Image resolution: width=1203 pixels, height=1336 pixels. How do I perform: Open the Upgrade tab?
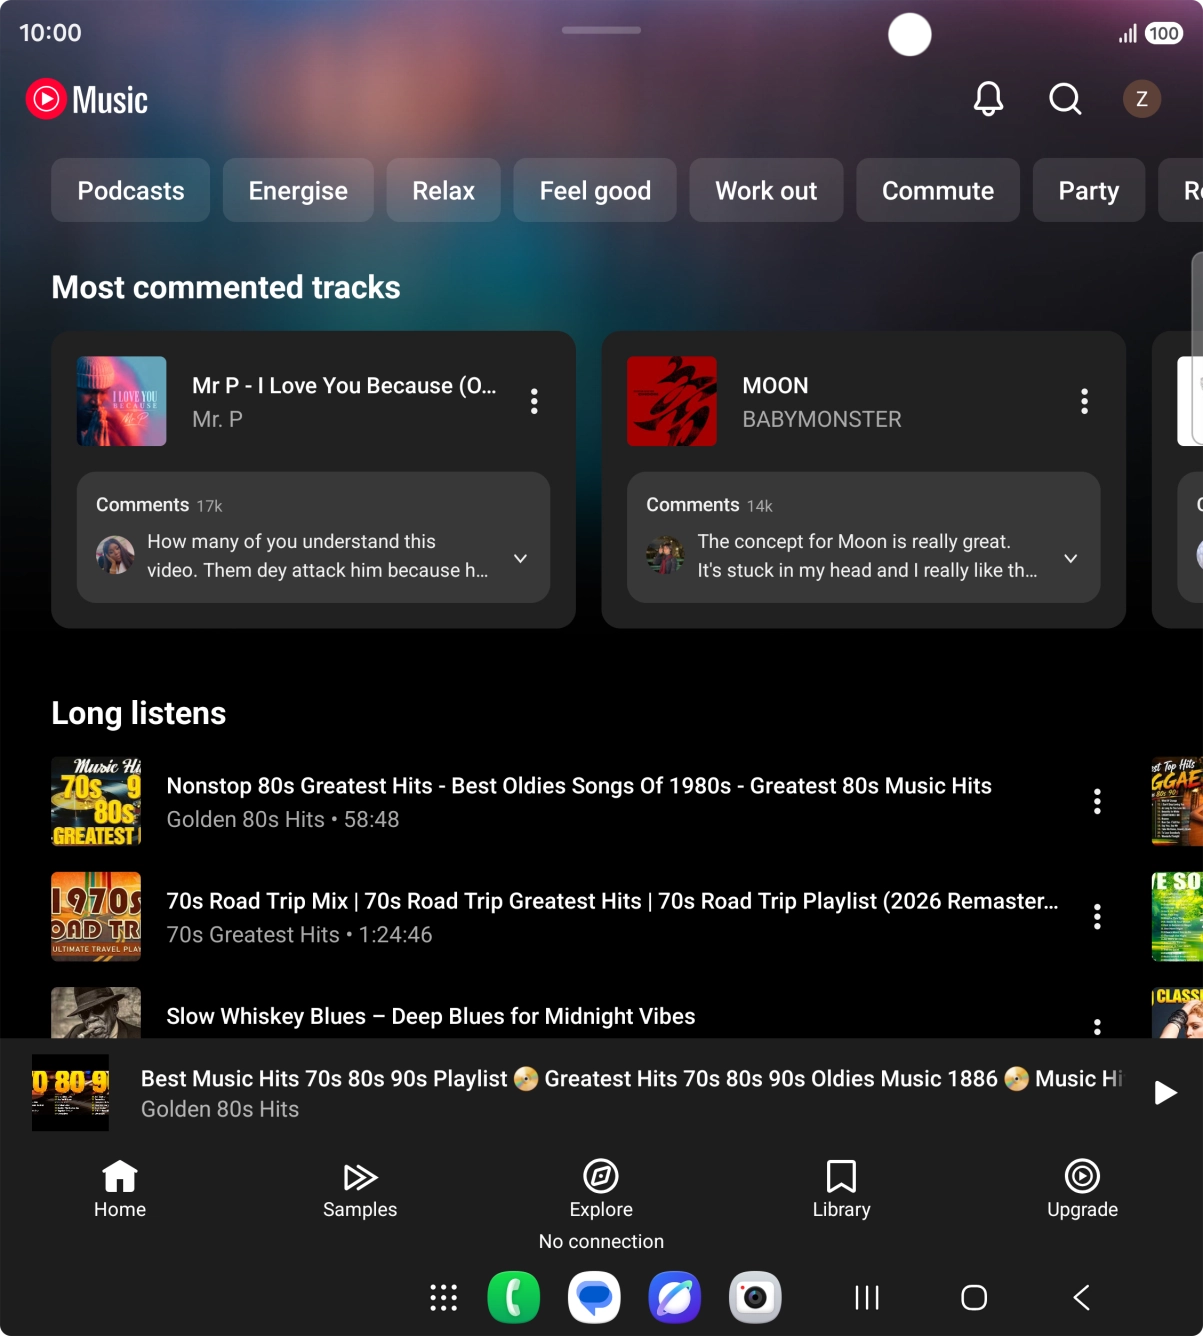click(1082, 1189)
